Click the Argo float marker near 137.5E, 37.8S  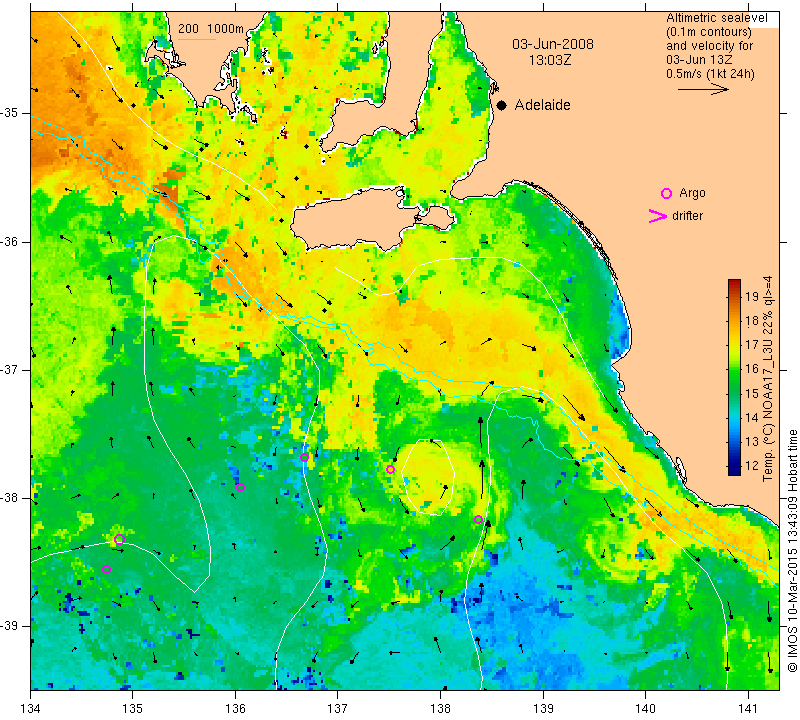(390, 469)
